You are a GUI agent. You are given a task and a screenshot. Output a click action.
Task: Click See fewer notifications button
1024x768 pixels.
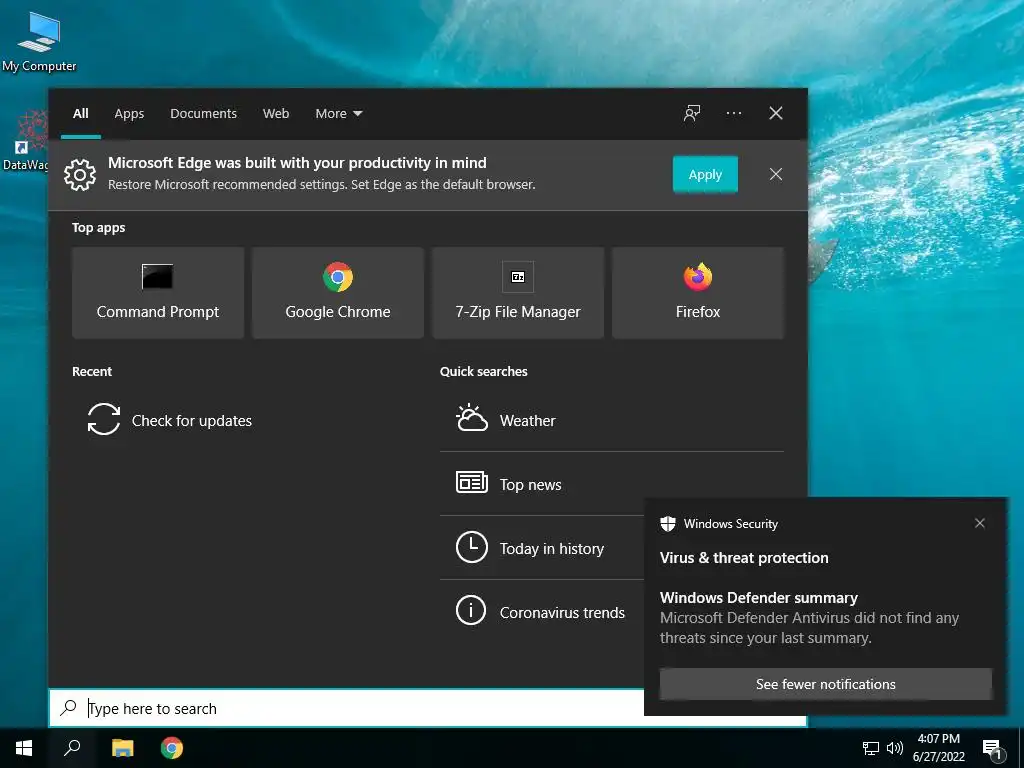tap(825, 684)
